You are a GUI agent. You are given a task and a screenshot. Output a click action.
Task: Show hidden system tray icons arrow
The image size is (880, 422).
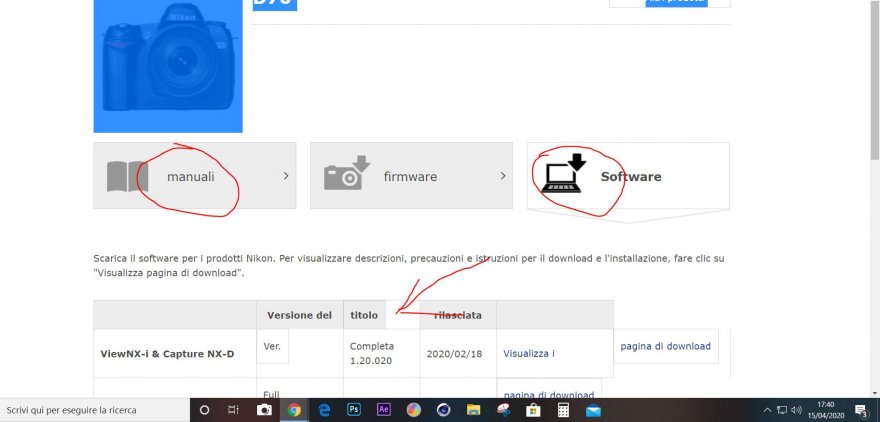767,410
